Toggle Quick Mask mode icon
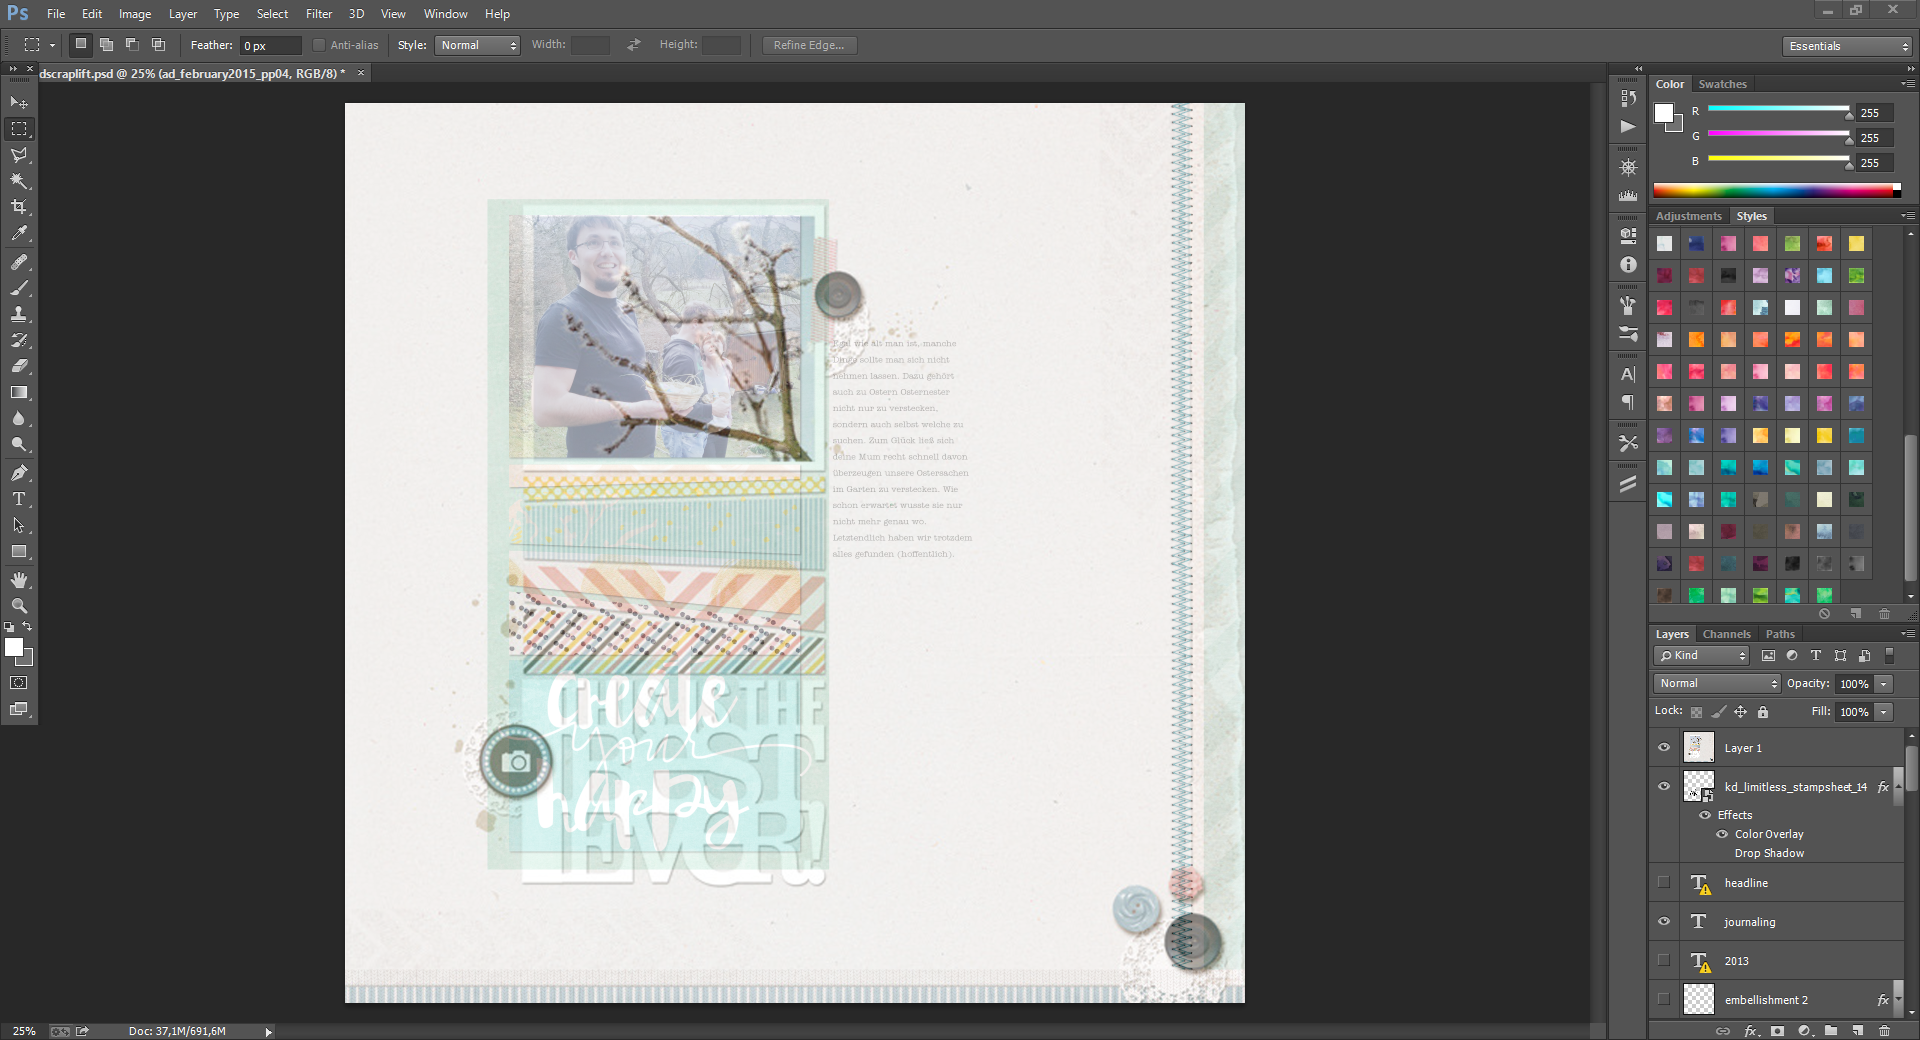The width and height of the screenshot is (1920, 1040). [x=19, y=683]
